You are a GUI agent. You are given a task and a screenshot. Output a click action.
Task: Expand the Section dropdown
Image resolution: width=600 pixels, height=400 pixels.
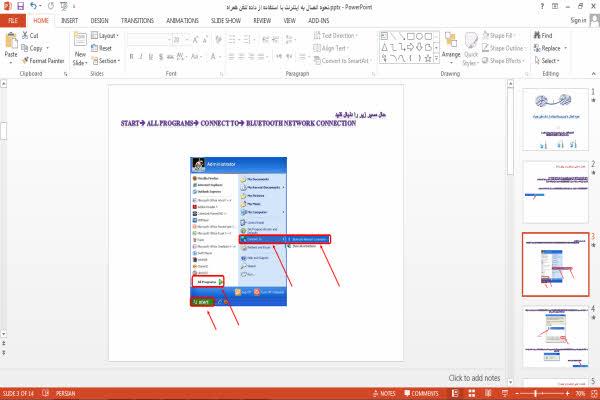[x=106, y=60]
